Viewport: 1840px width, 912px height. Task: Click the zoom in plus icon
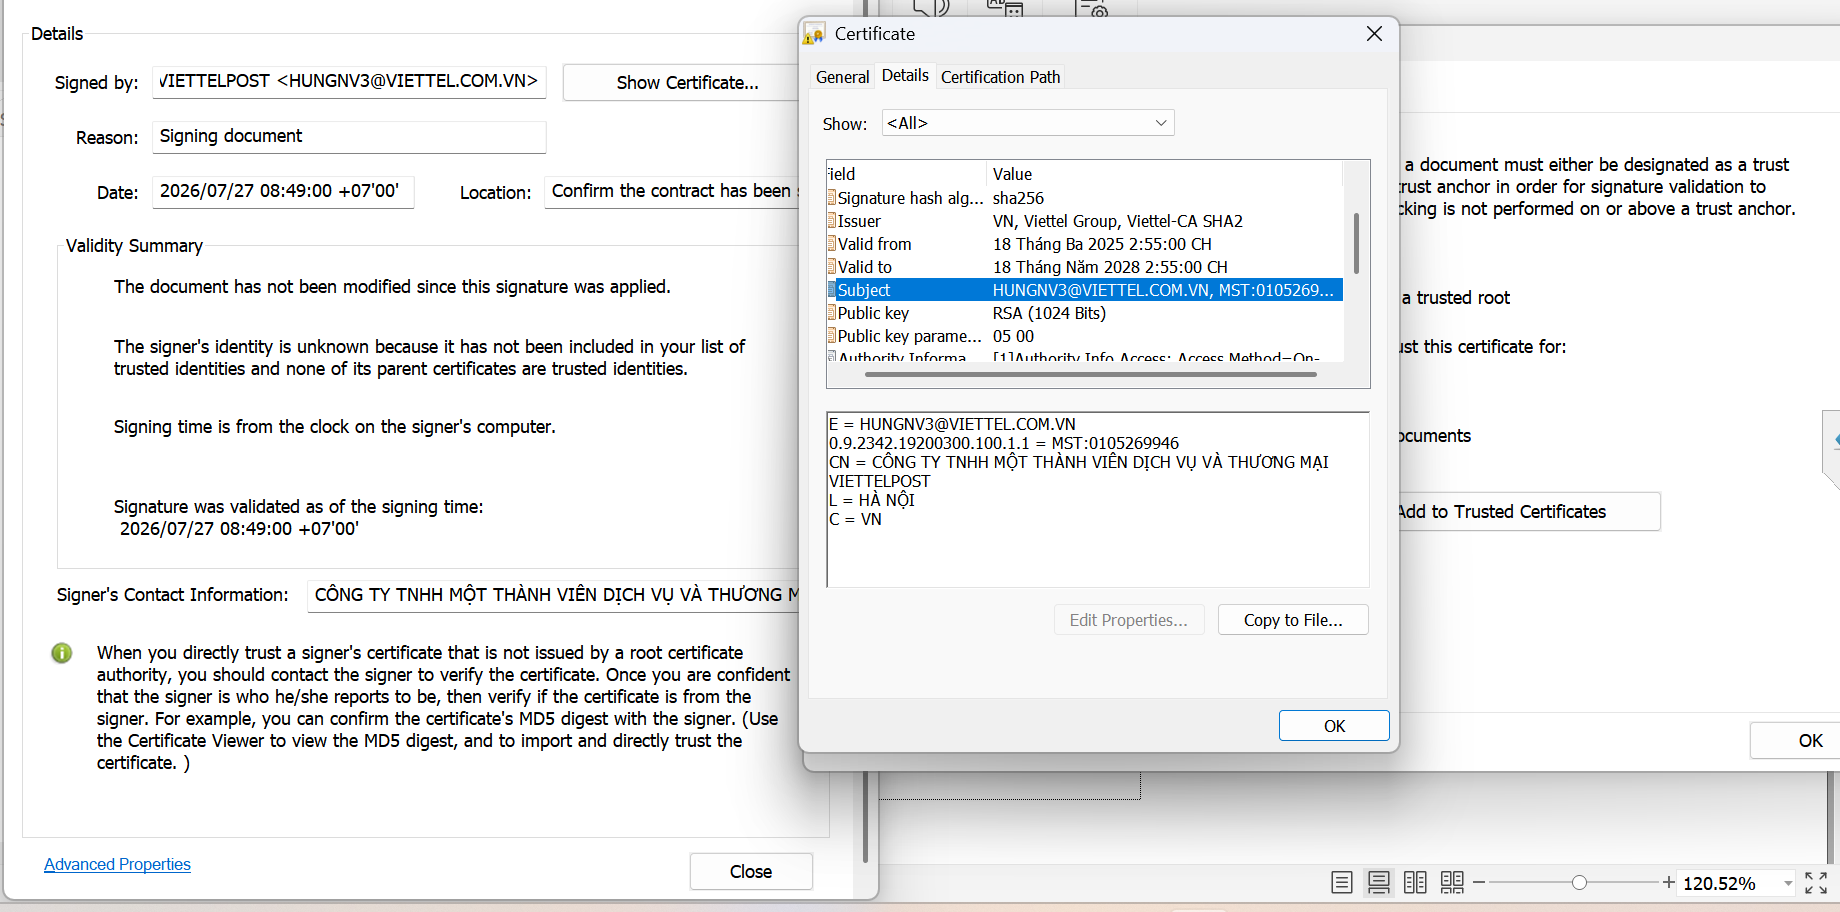[1669, 882]
